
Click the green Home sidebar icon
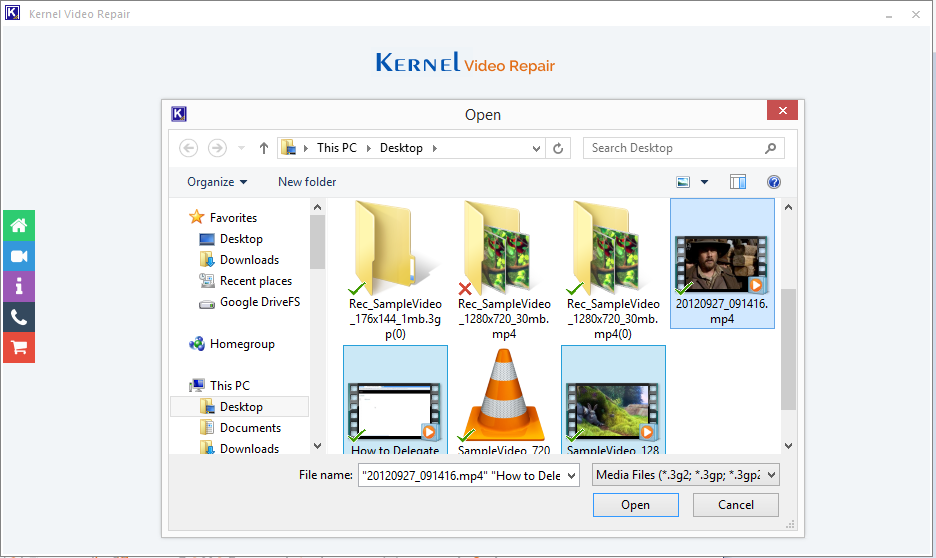pos(19,226)
